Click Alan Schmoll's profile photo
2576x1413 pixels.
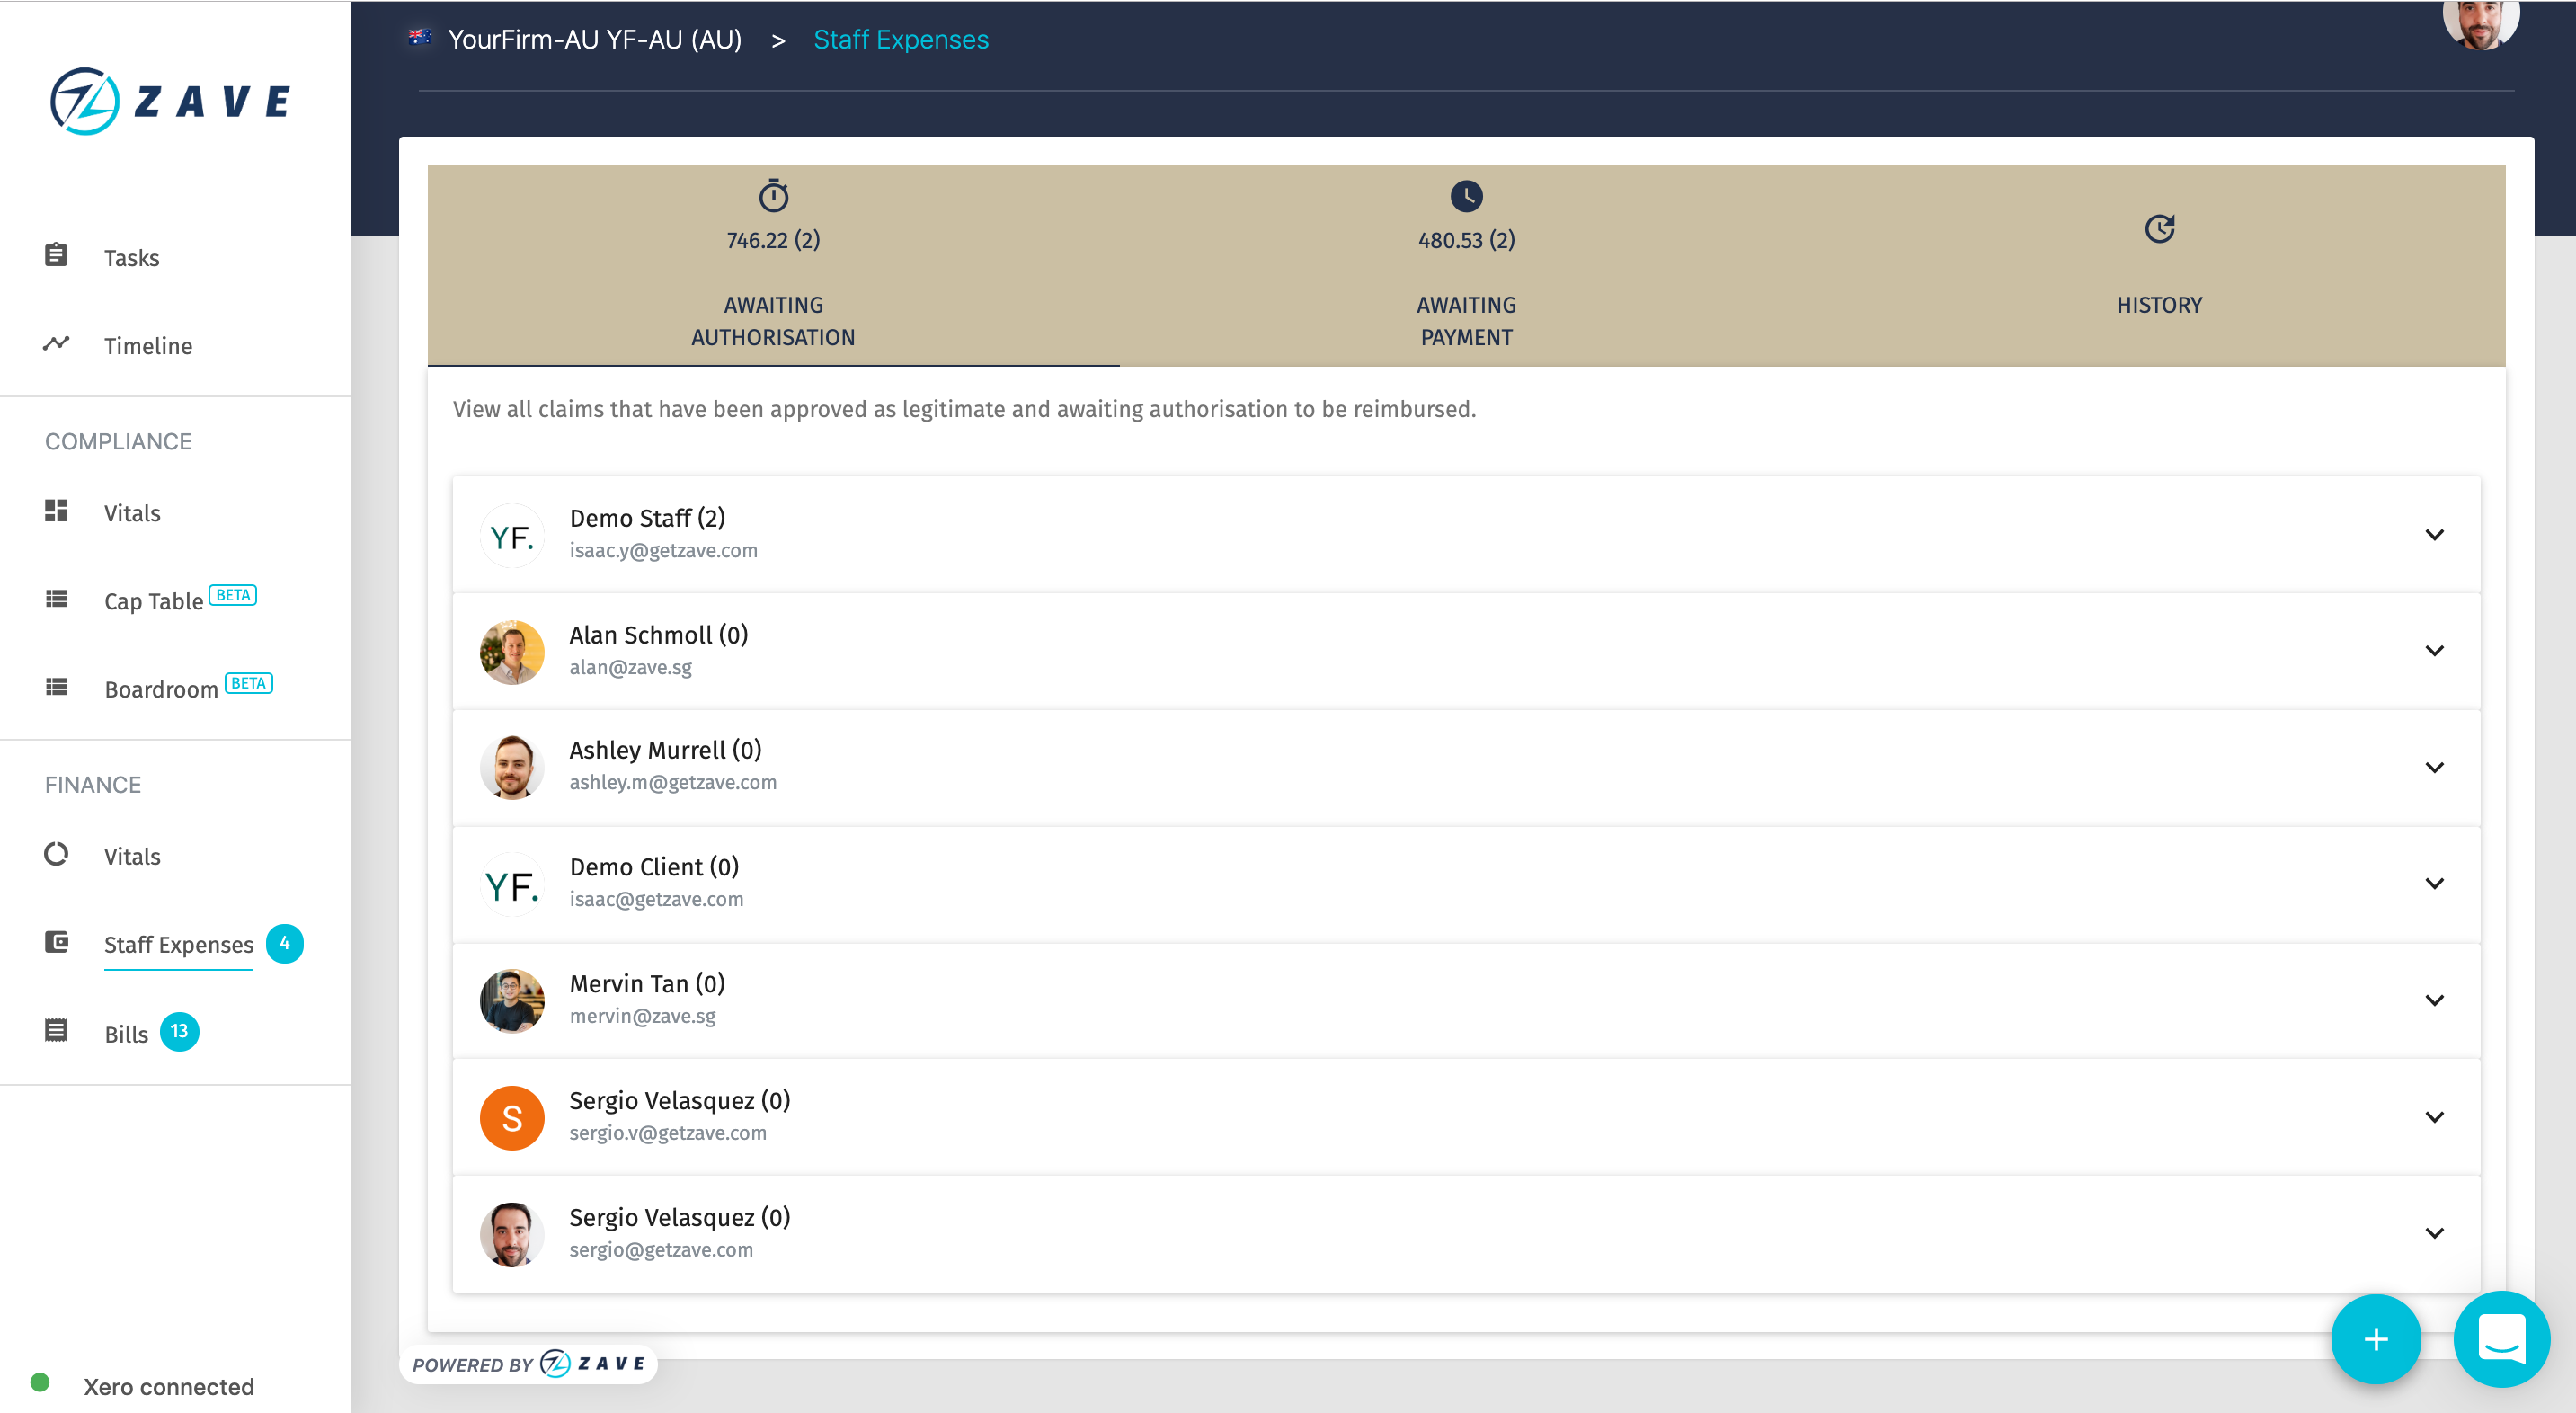pos(512,652)
